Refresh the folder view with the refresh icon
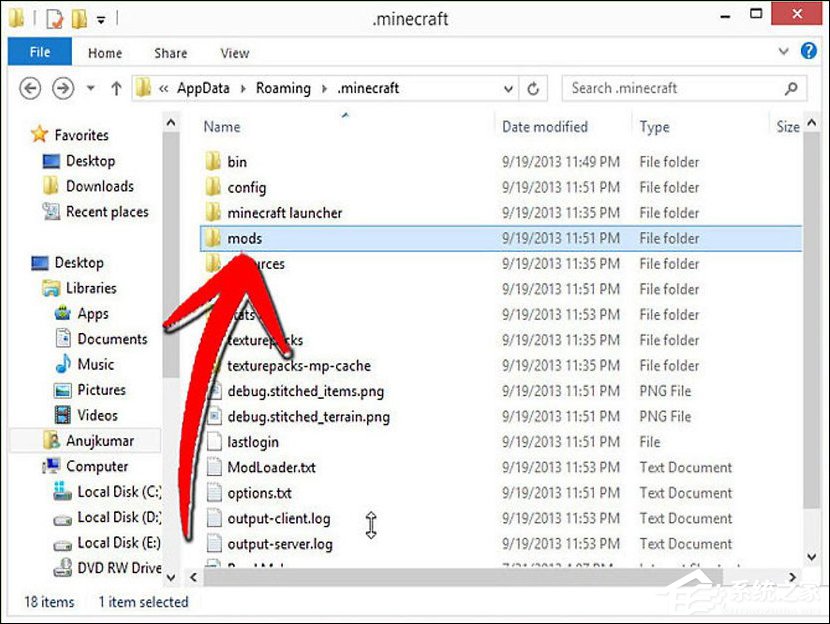The image size is (830, 624). coord(533,88)
